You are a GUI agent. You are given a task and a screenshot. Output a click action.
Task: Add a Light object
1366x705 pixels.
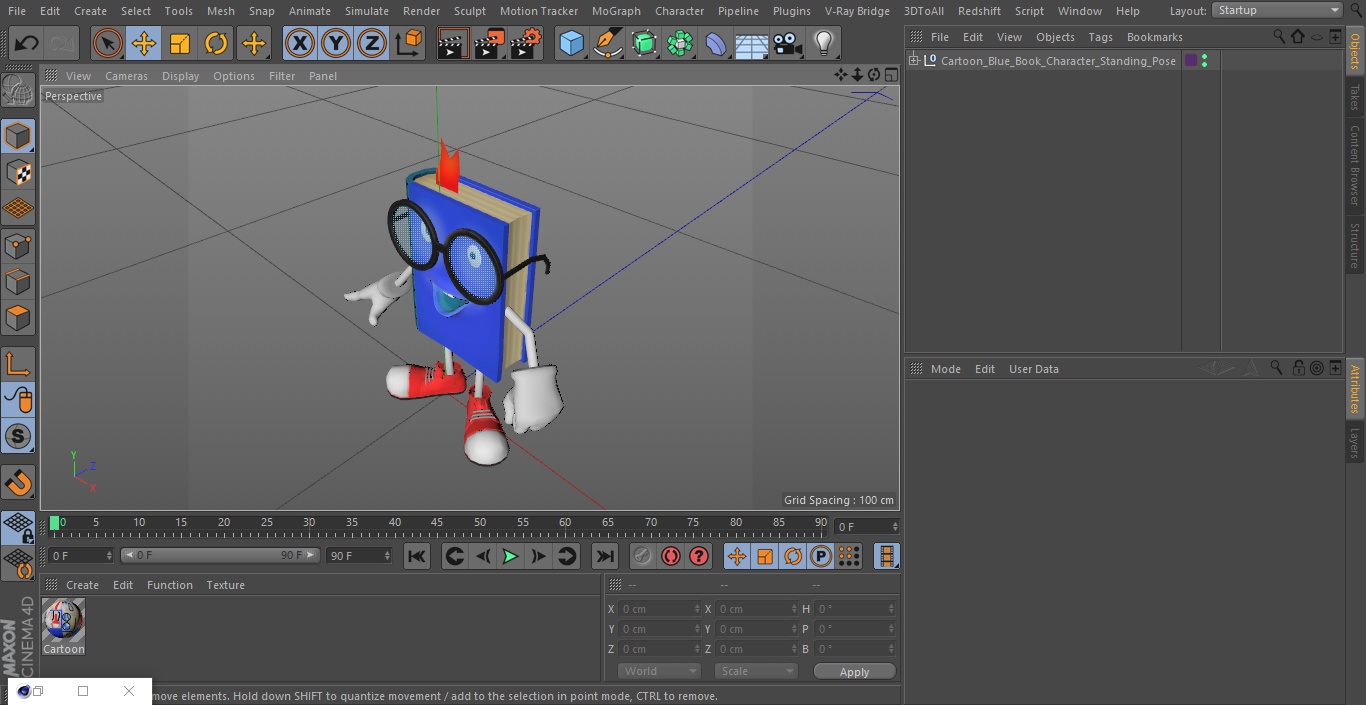click(824, 43)
